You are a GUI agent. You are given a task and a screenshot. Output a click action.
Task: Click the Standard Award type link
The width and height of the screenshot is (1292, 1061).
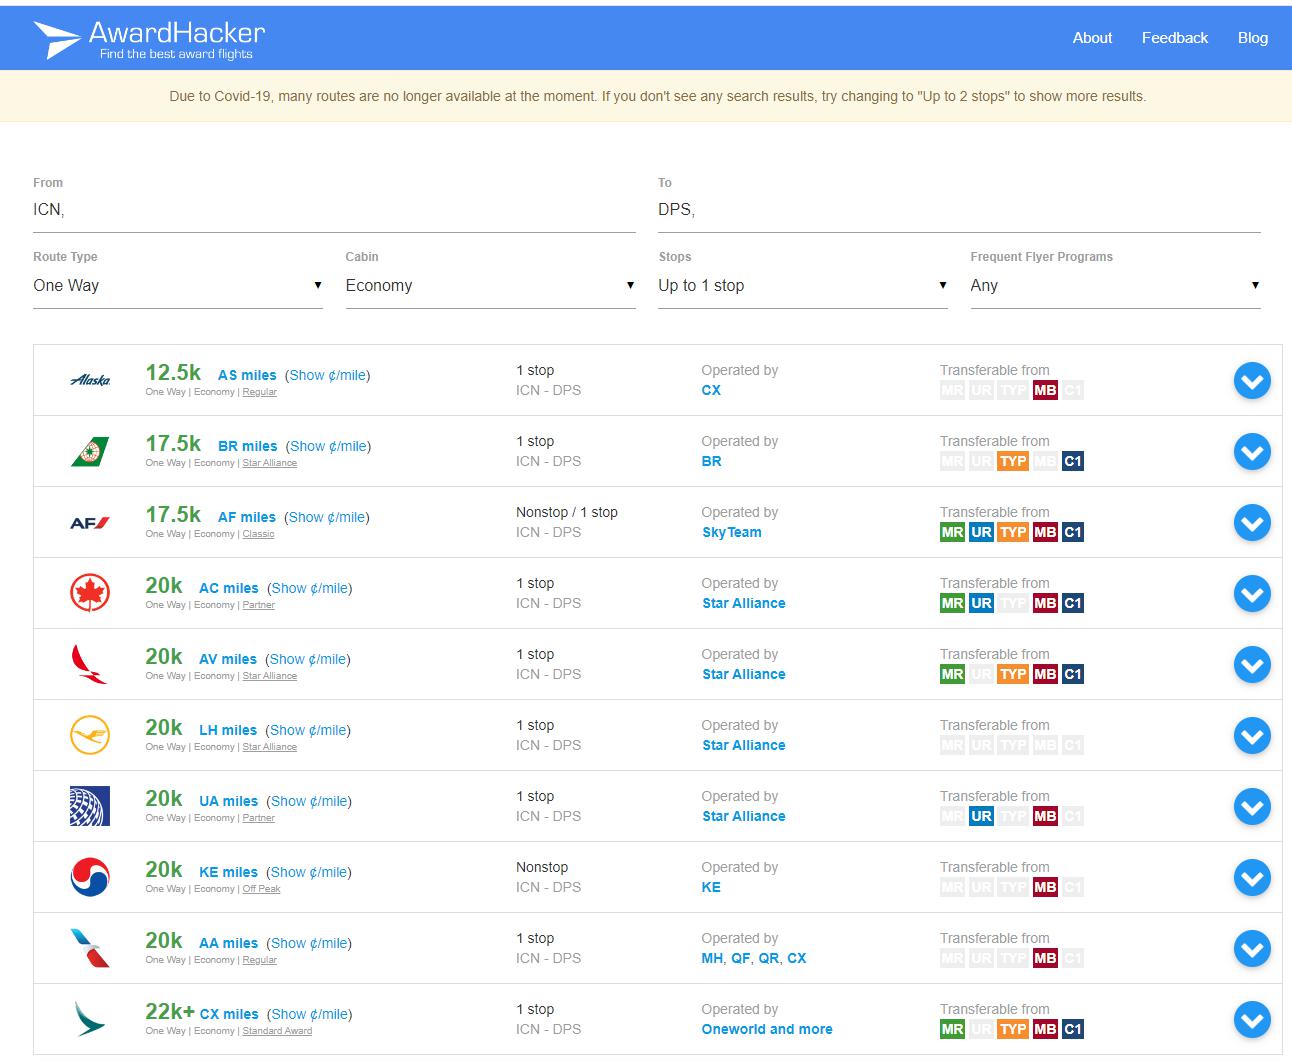pyautogui.click(x=277, y=1031)
